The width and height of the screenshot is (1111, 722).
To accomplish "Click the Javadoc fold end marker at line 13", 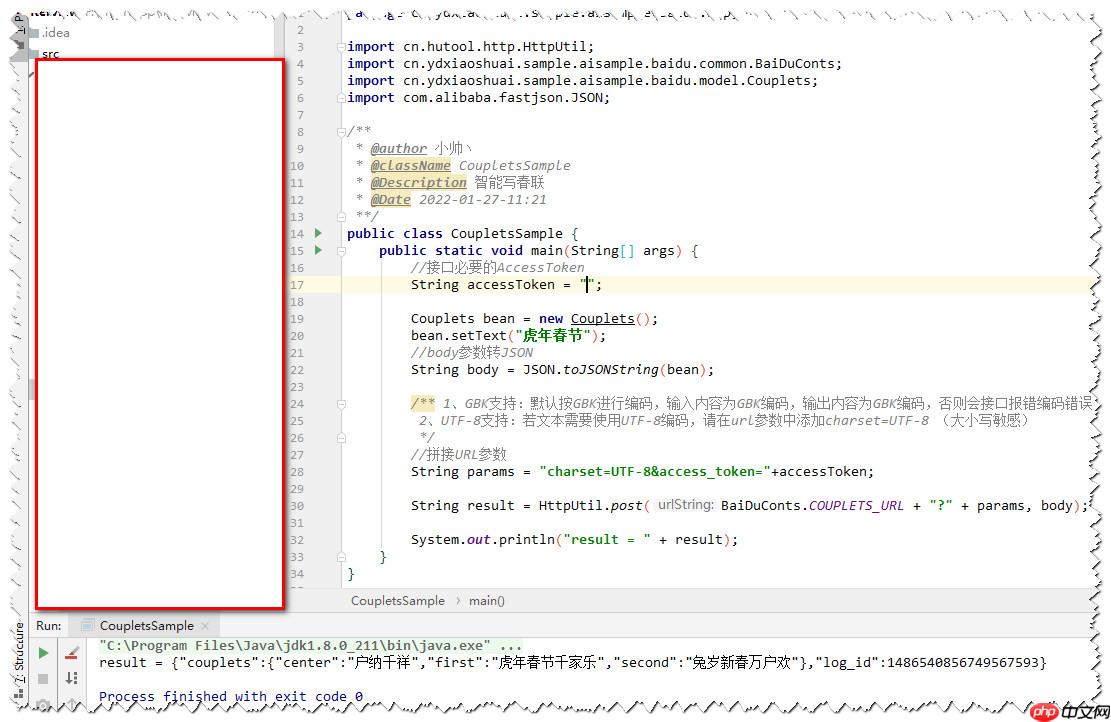I will 341,217.
